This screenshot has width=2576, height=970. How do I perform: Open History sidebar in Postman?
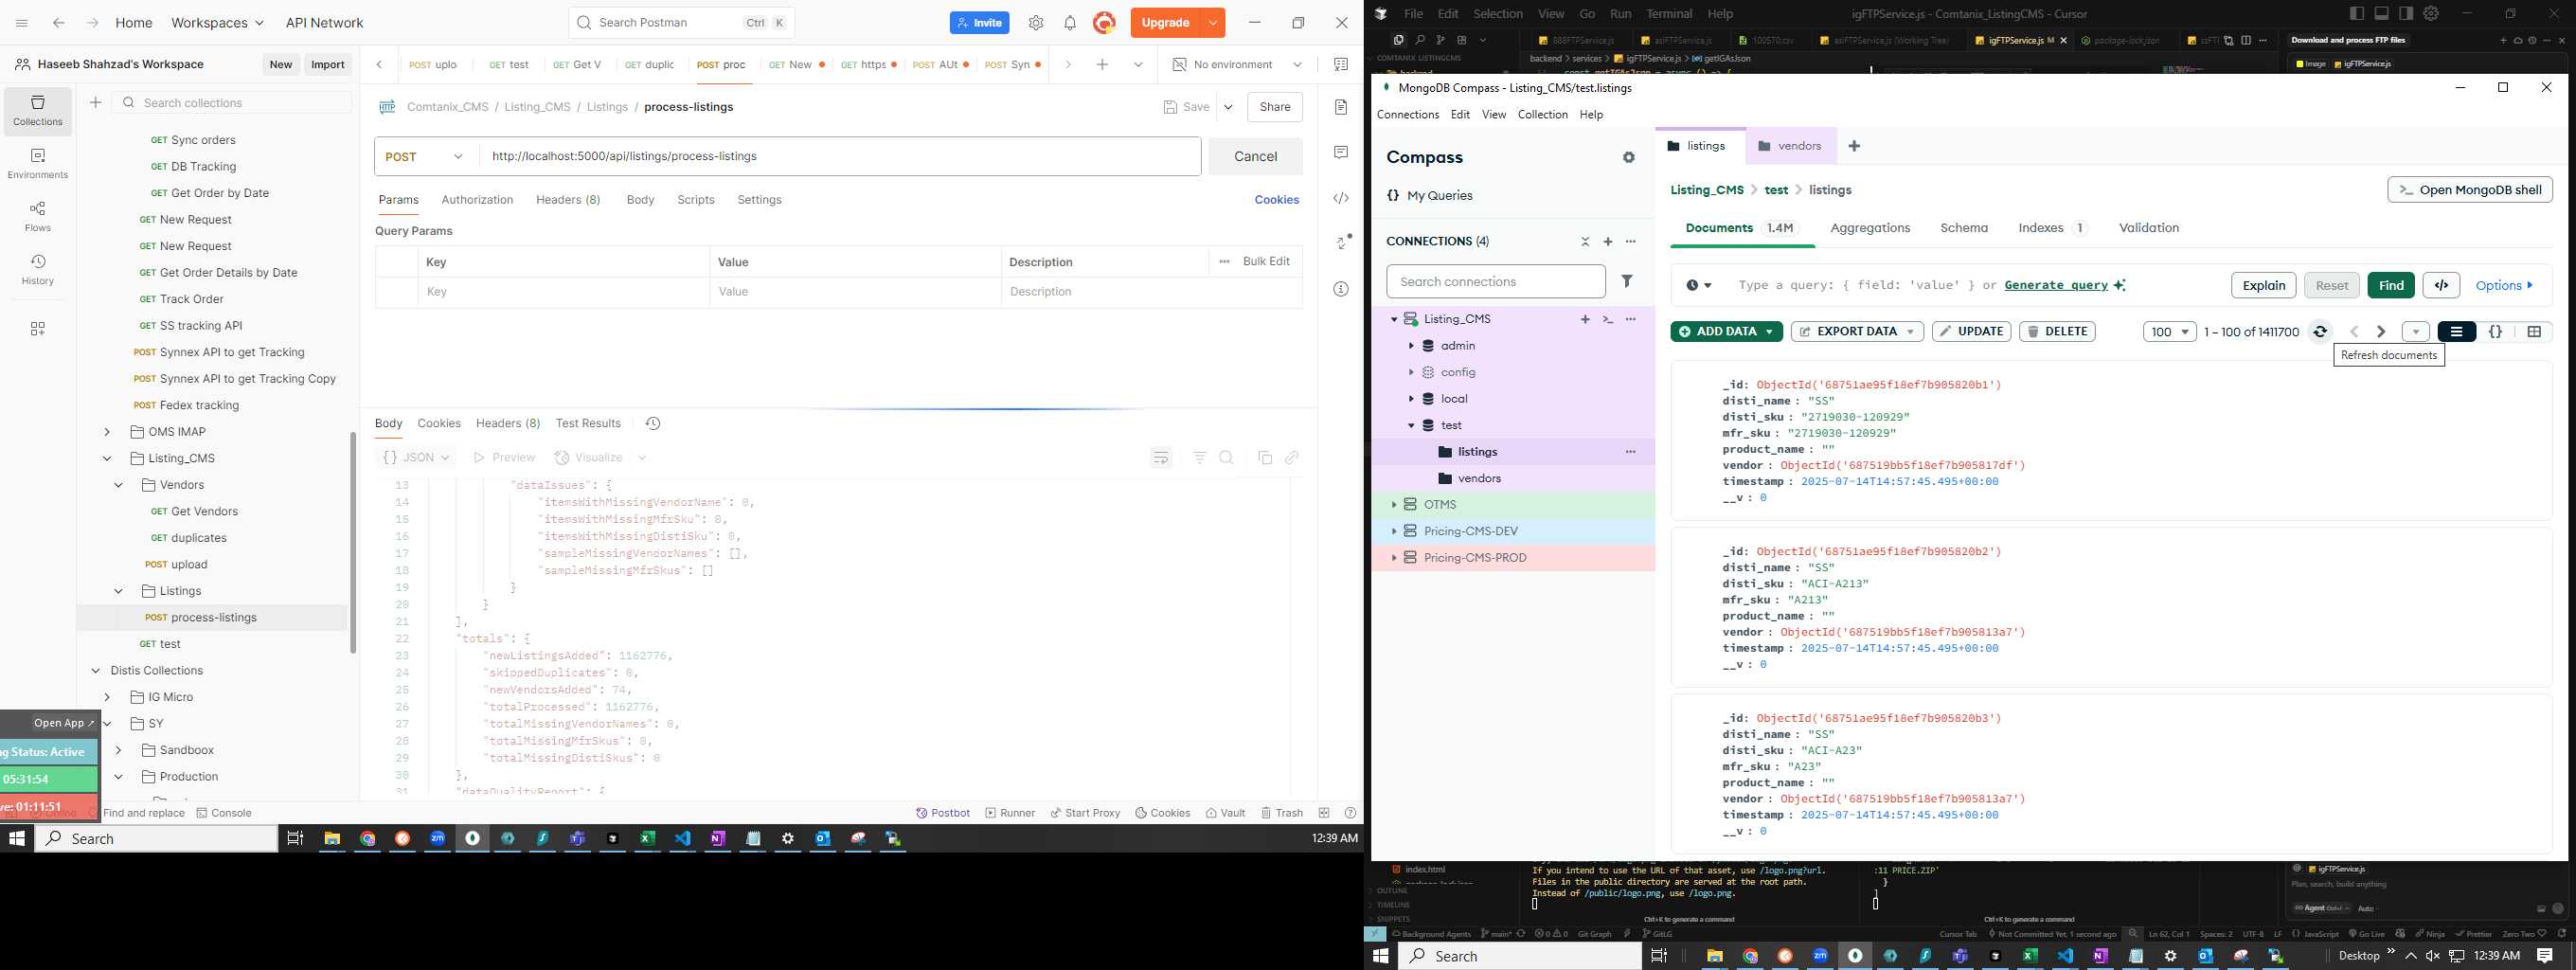[x=38, y=270]
